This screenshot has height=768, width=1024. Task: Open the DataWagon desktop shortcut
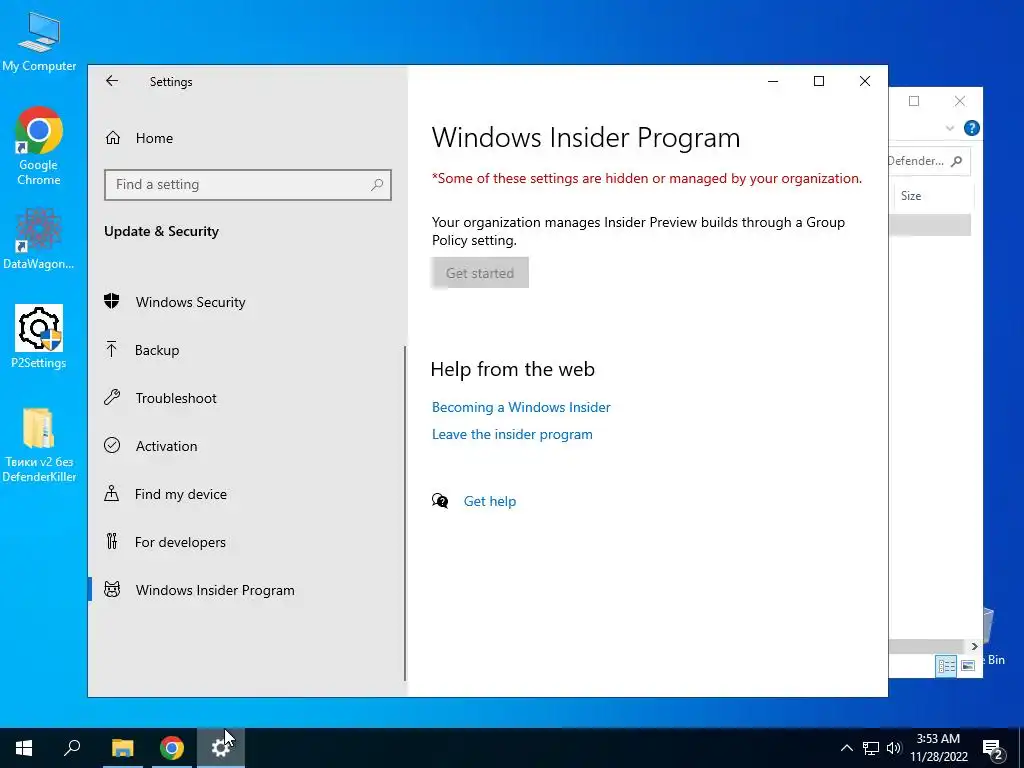click(39, 239)
